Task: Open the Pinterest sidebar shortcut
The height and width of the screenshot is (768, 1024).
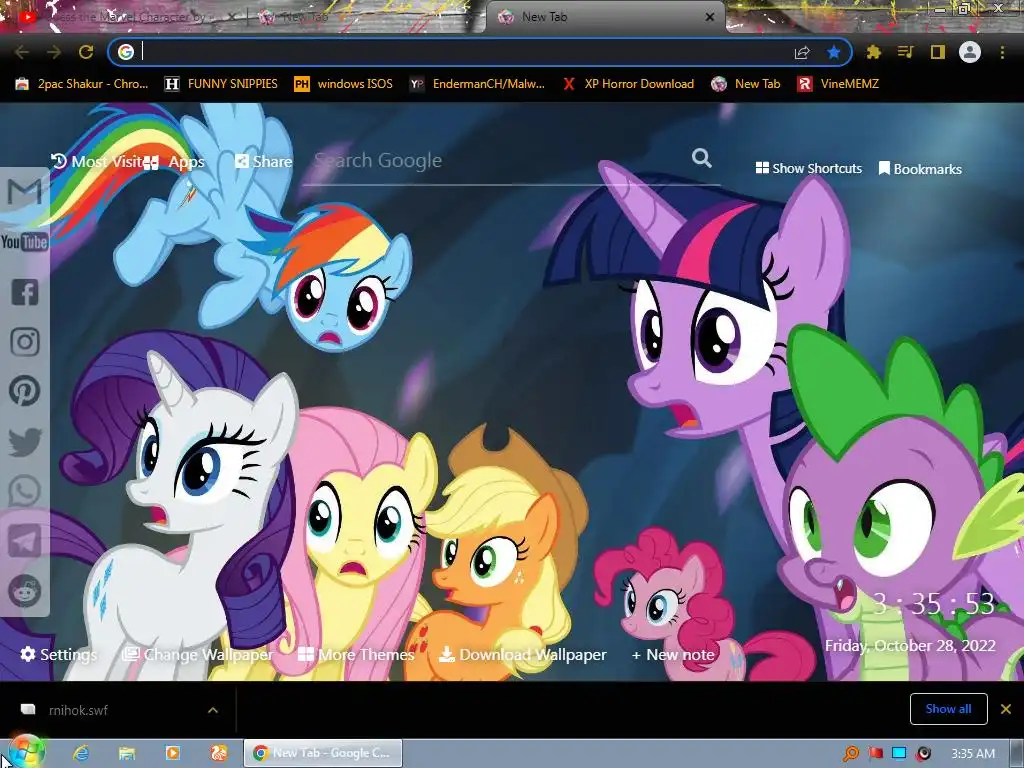Action: tap(25, 391)
